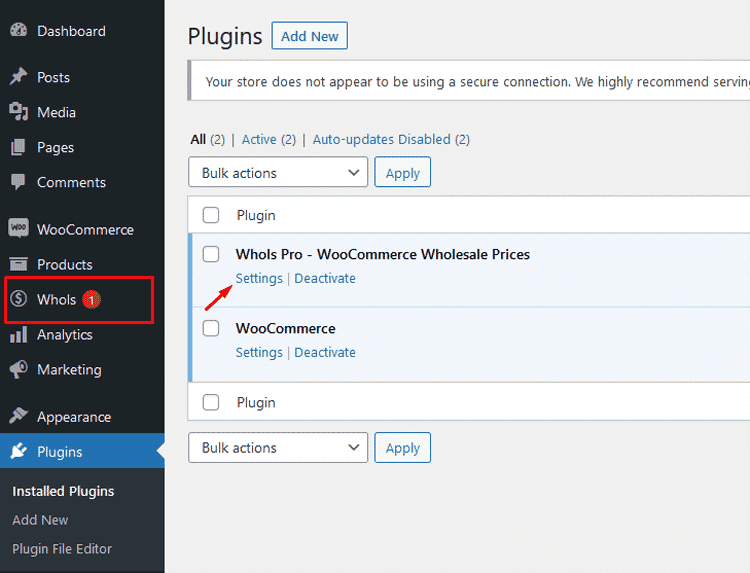Click the WooCommerce plugin name in the list

click(x=286, y=329)
